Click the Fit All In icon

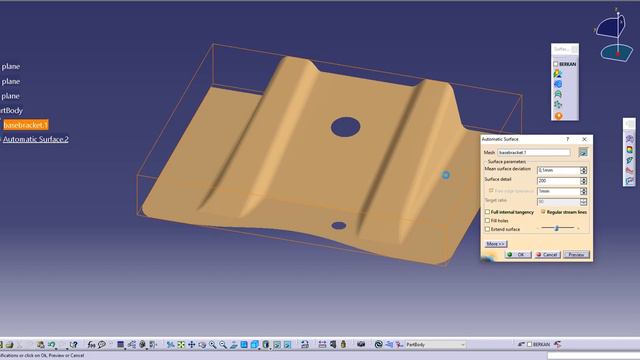(x=181, y=345)
